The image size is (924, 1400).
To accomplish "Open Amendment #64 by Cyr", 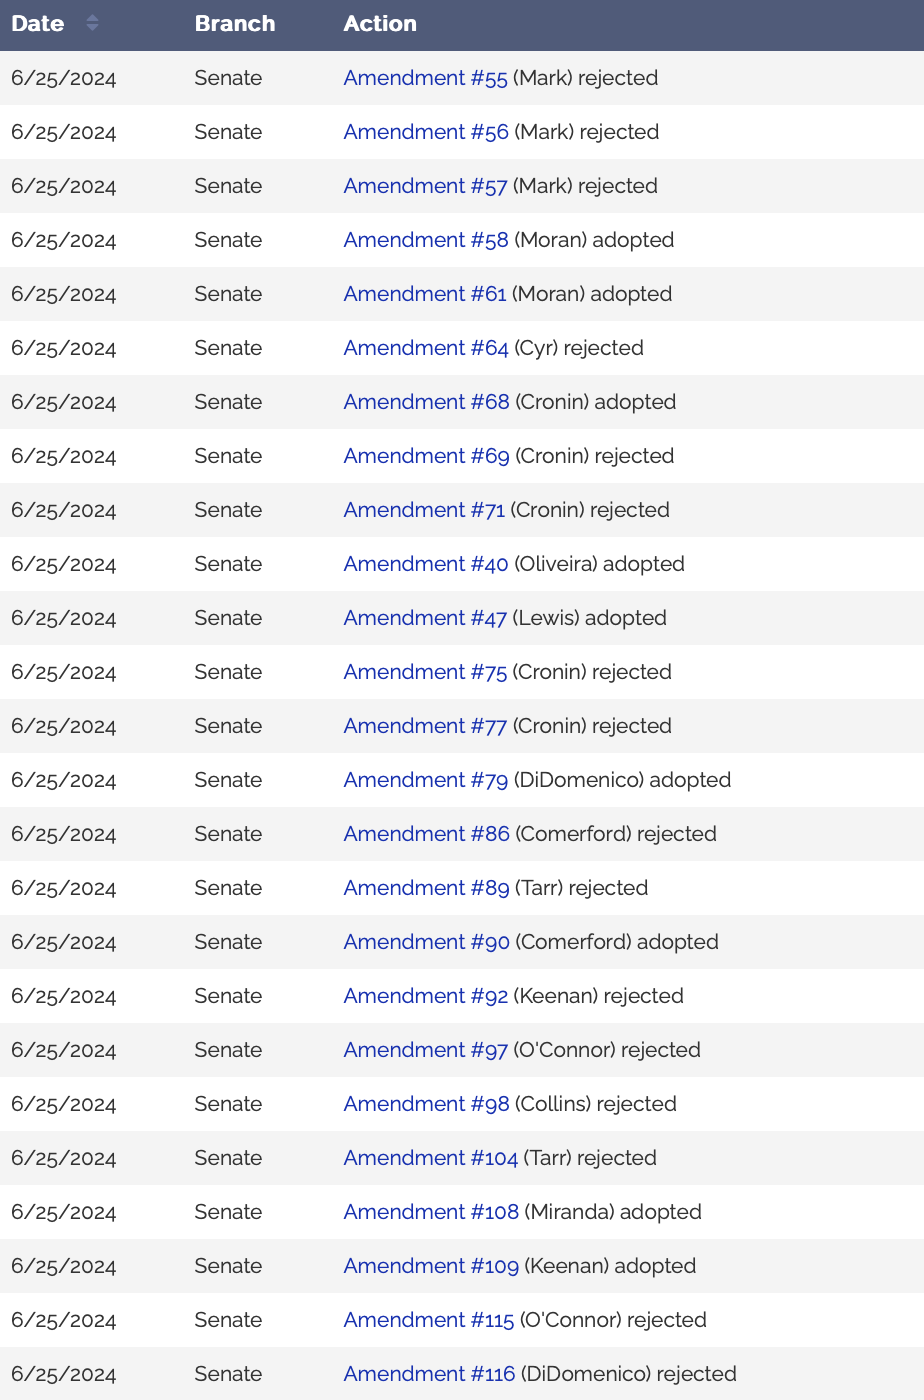I will click(425, 348).
